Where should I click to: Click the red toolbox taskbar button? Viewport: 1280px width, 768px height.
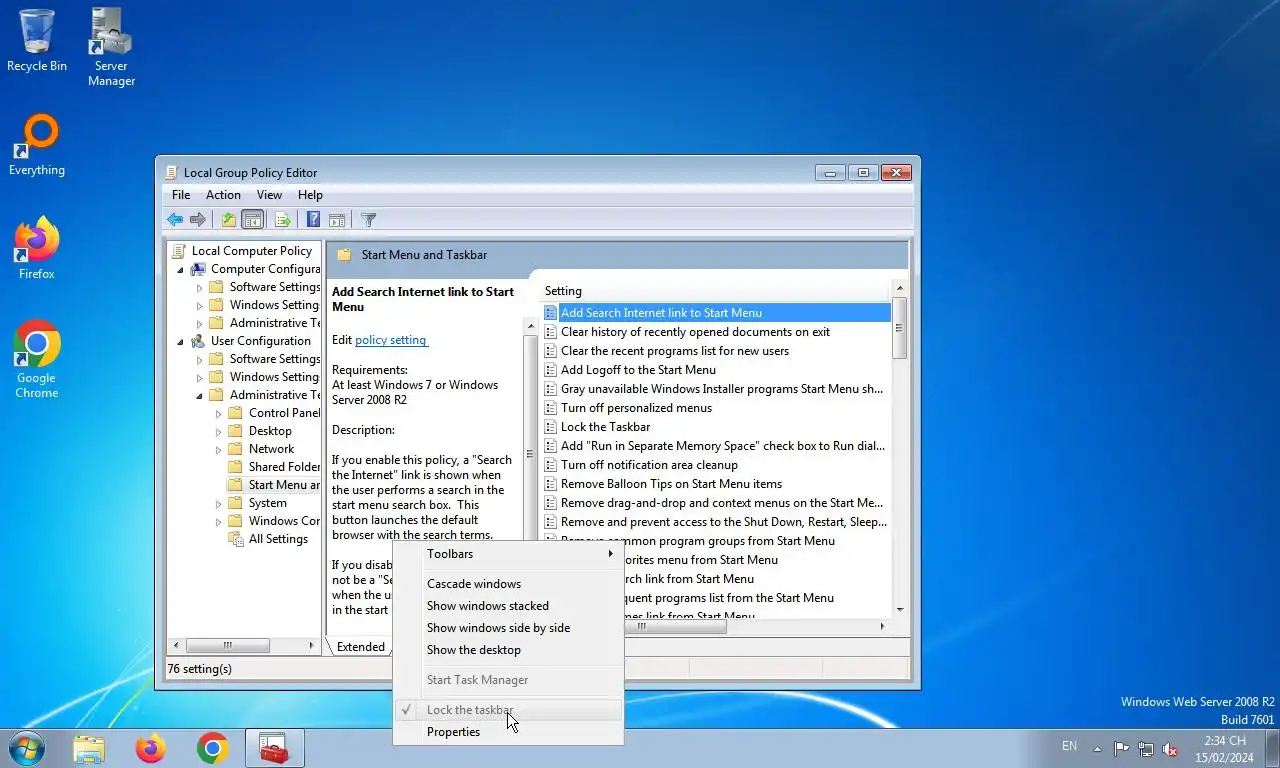click(x=274, y=748)
